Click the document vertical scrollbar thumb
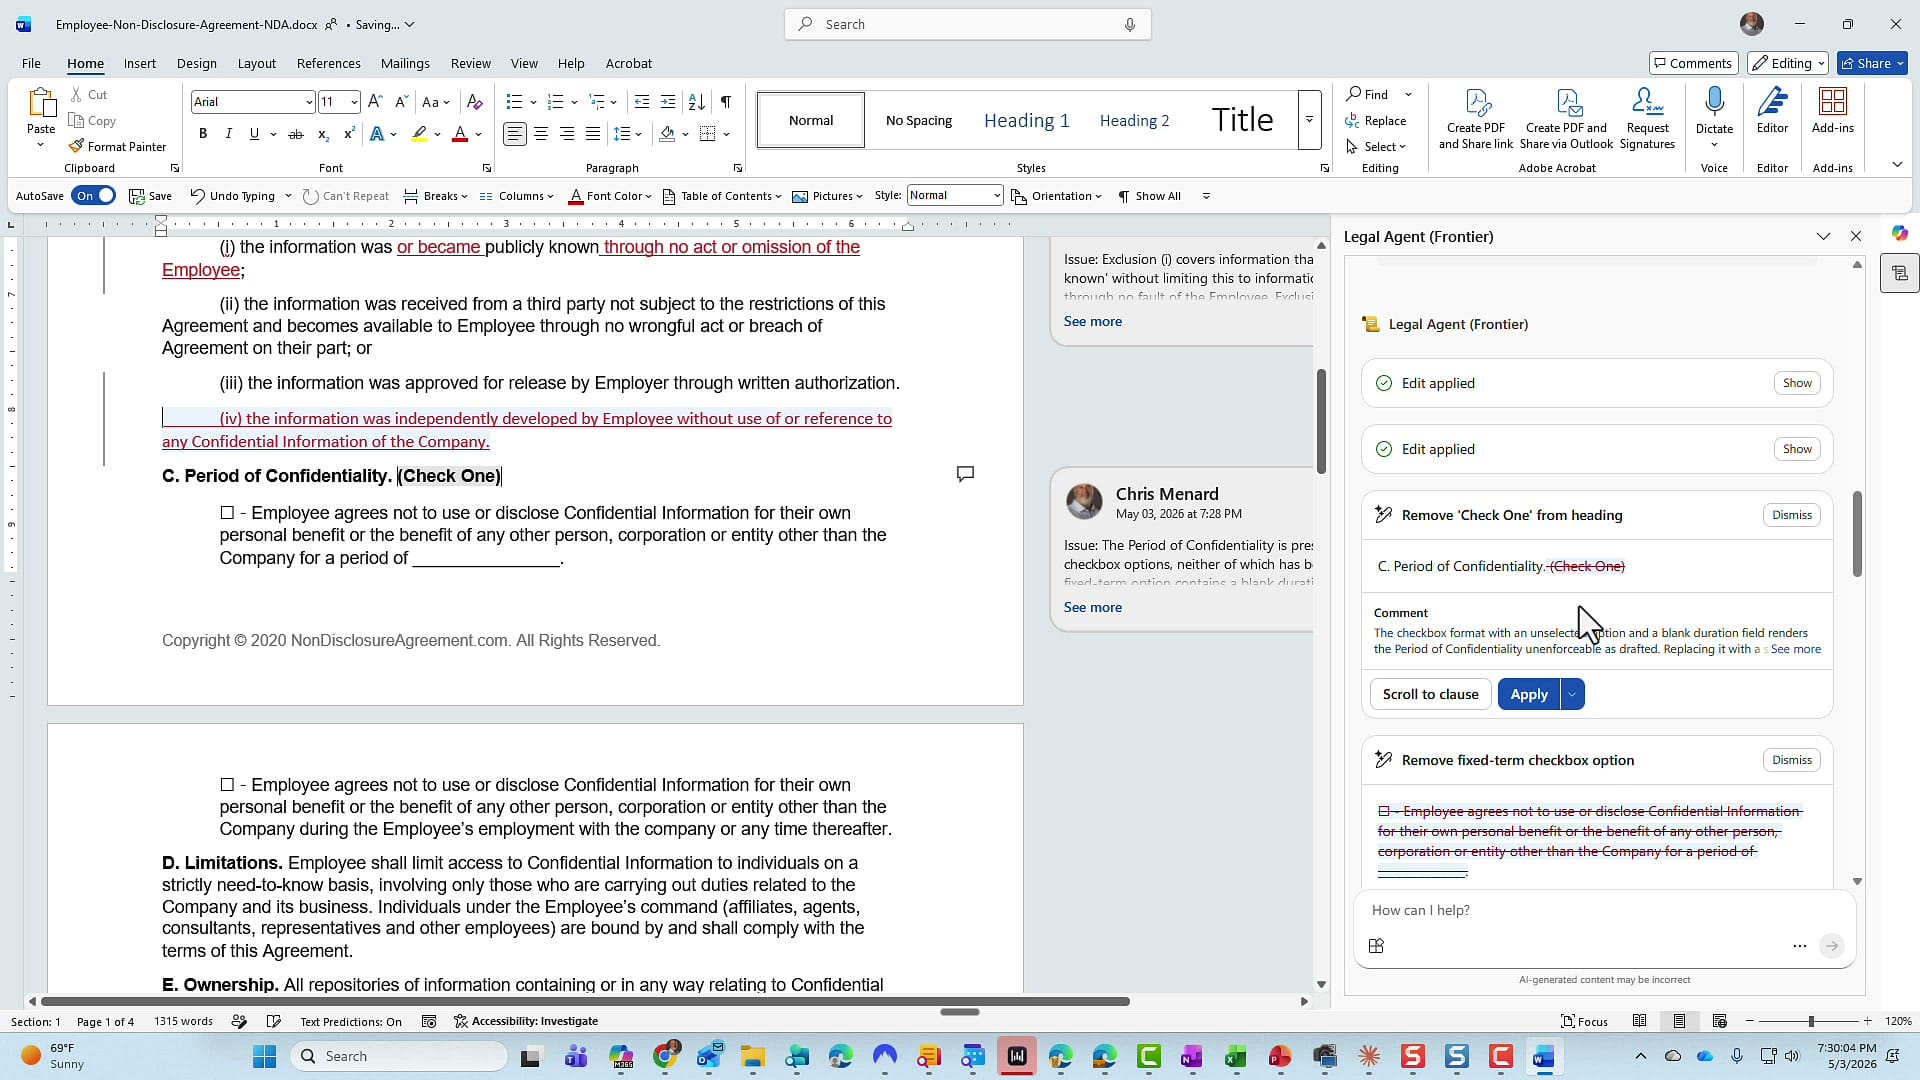The height and width of the screenshot is (1080, 1920). pos(1321,421)
